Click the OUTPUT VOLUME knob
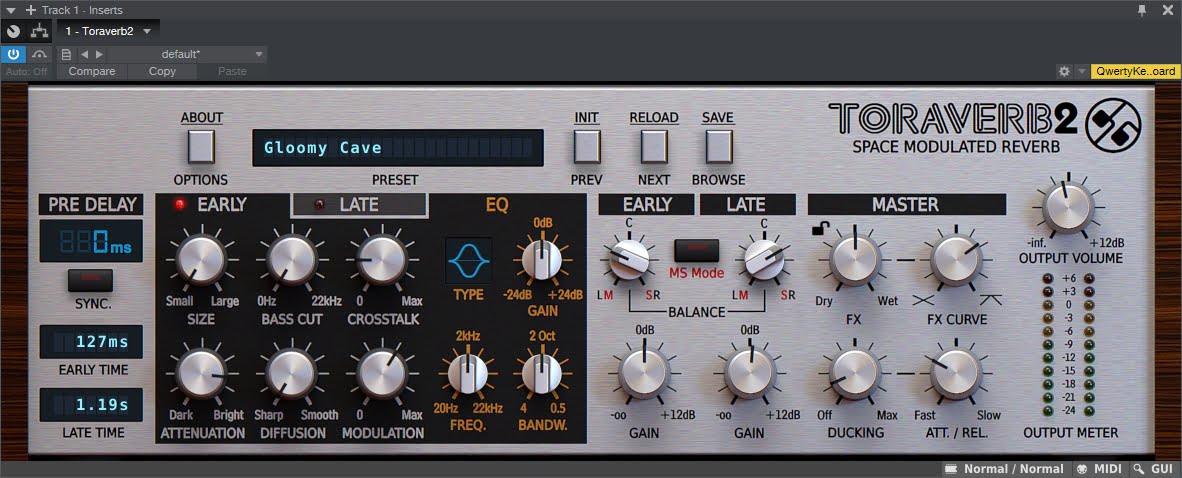 1067,207
